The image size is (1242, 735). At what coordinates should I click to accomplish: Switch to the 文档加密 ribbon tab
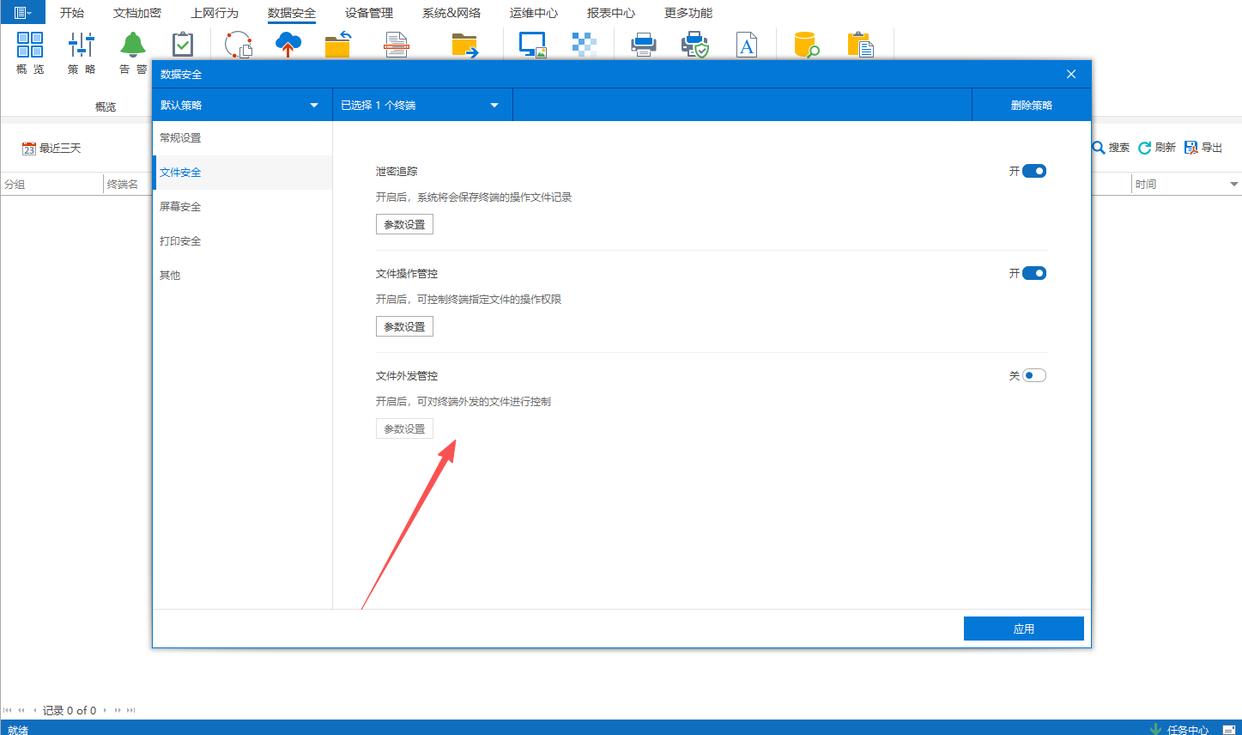click(137, 13)
